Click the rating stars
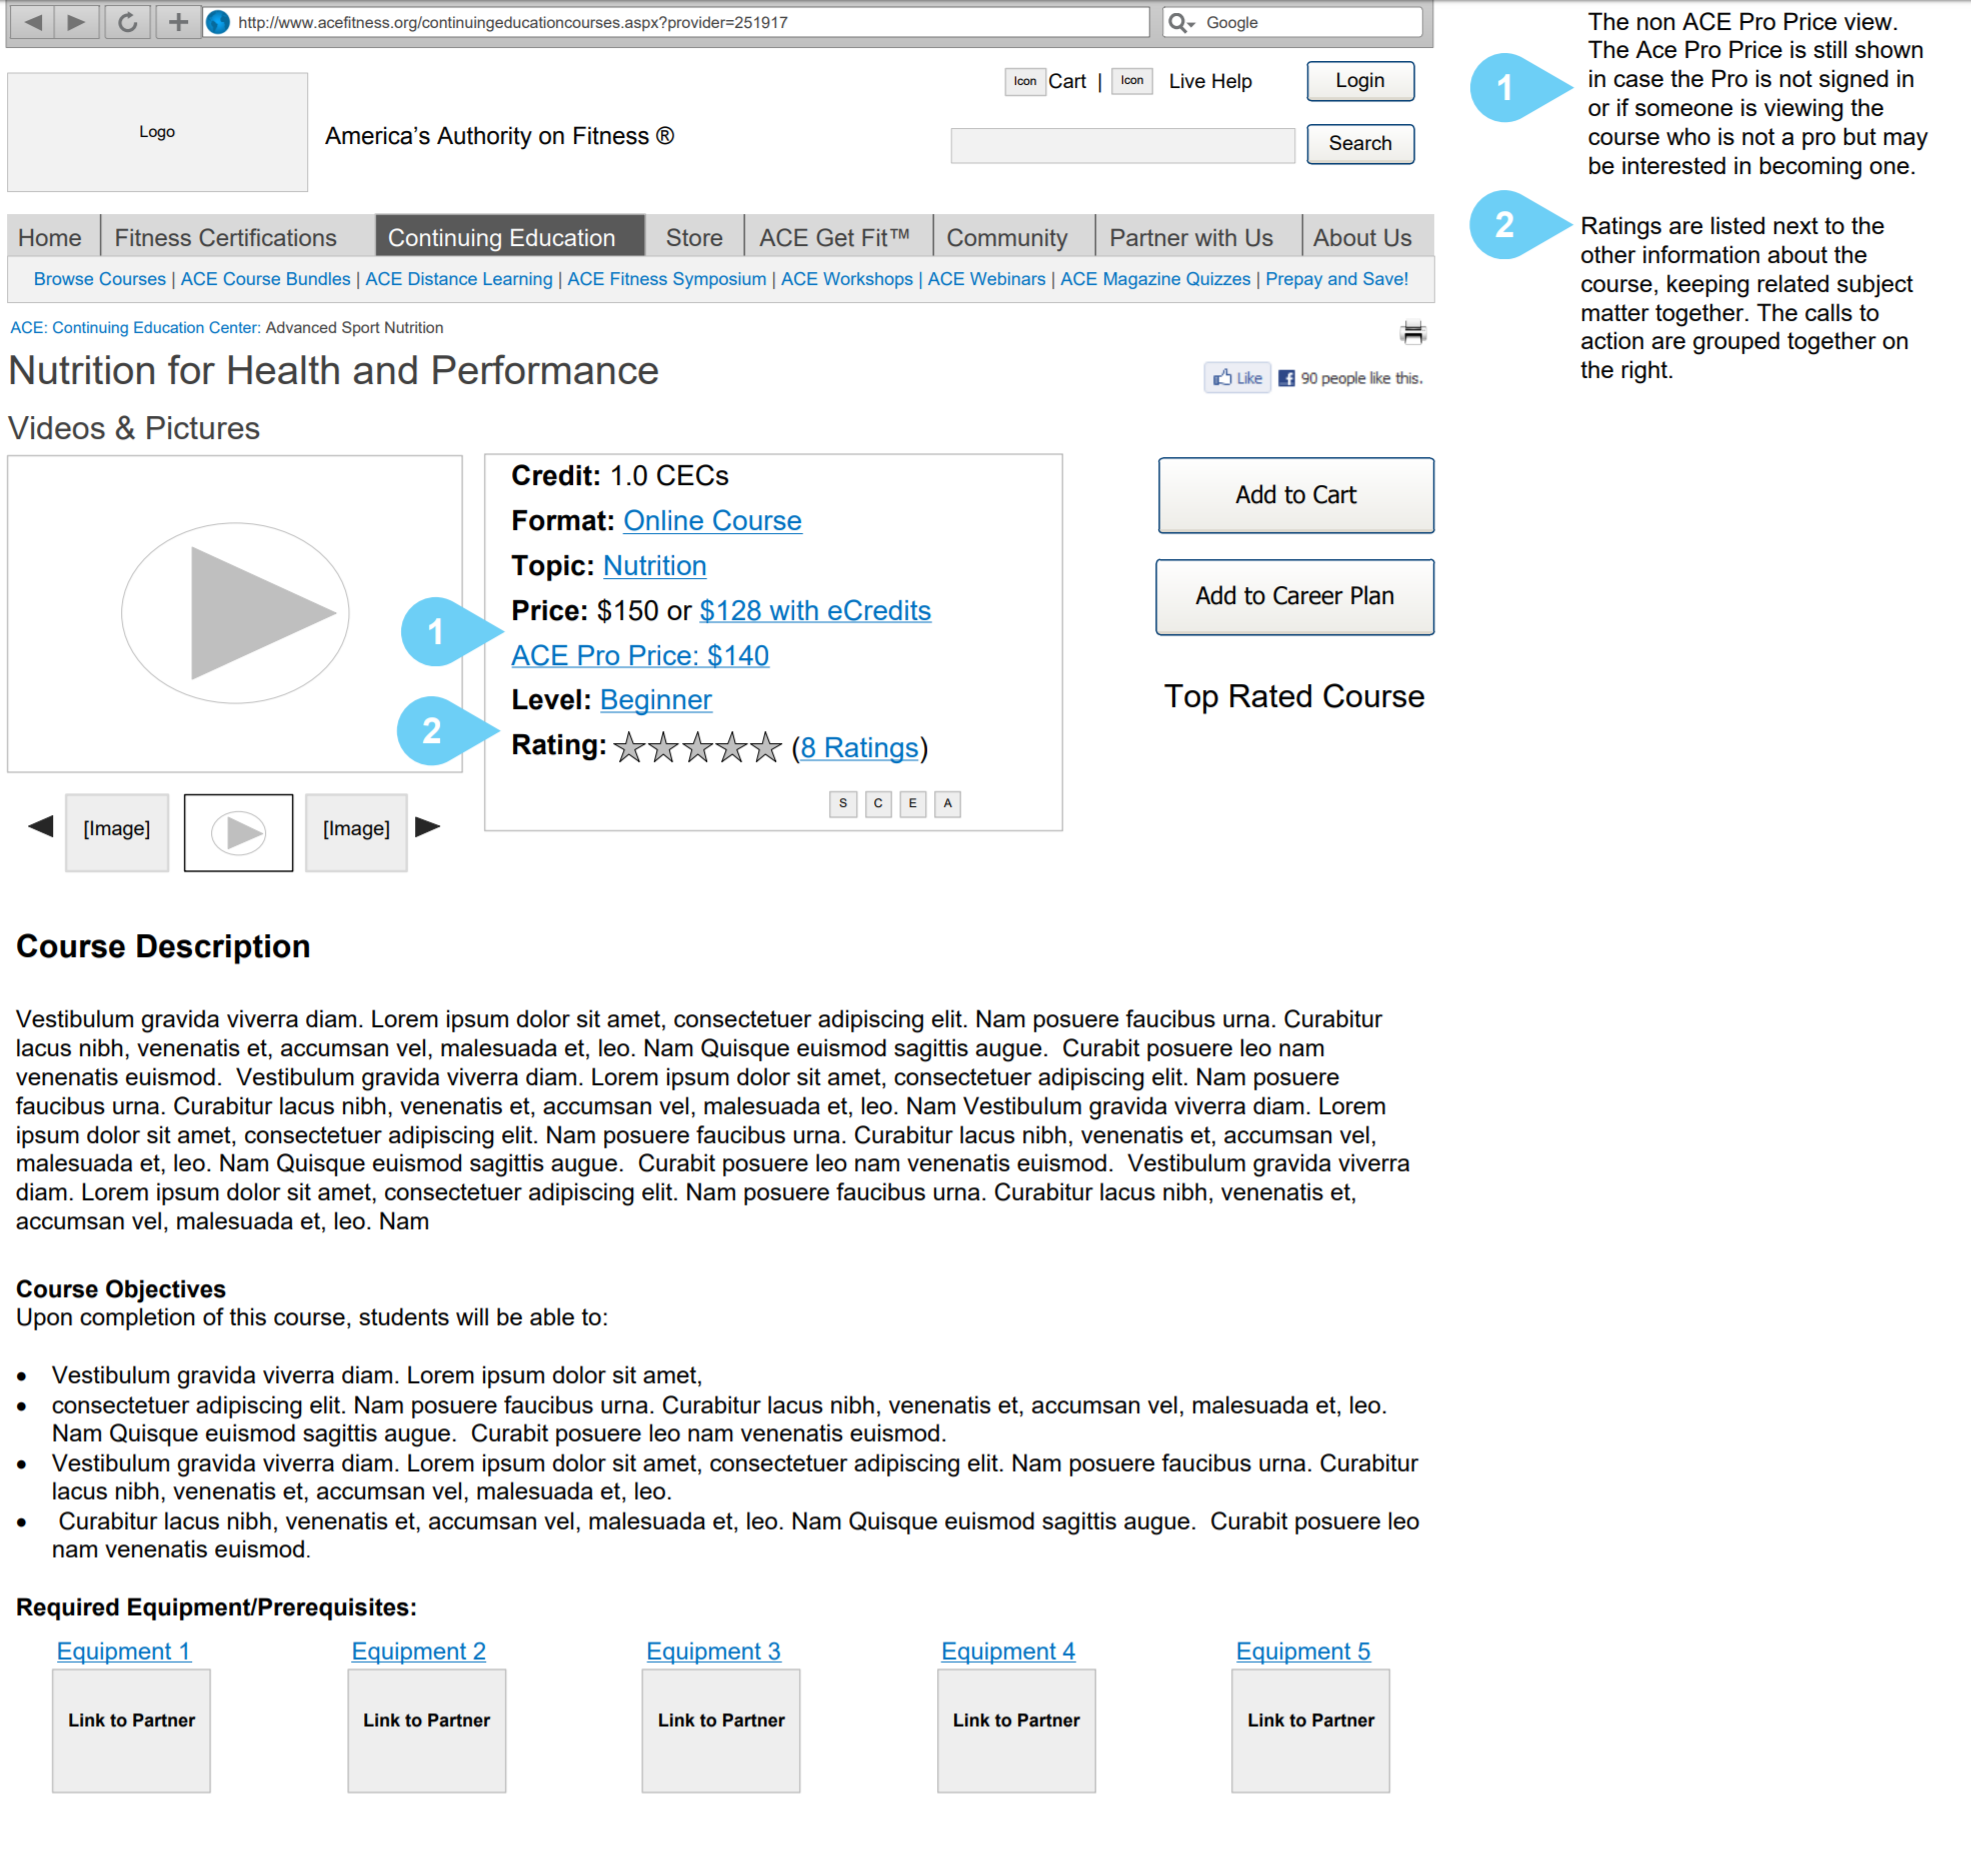Screen dimensions: 1971x1854 [697, 747]
